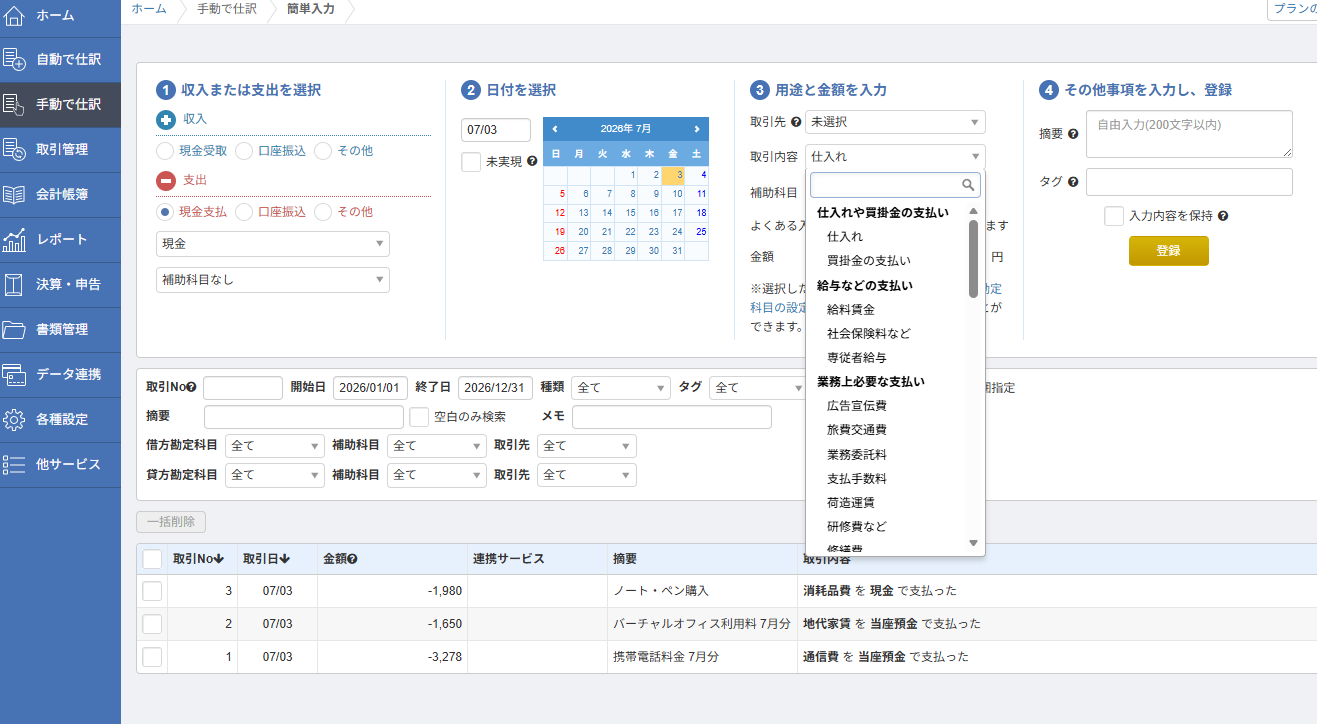Open the settlement and filing icon

[14, 285]
